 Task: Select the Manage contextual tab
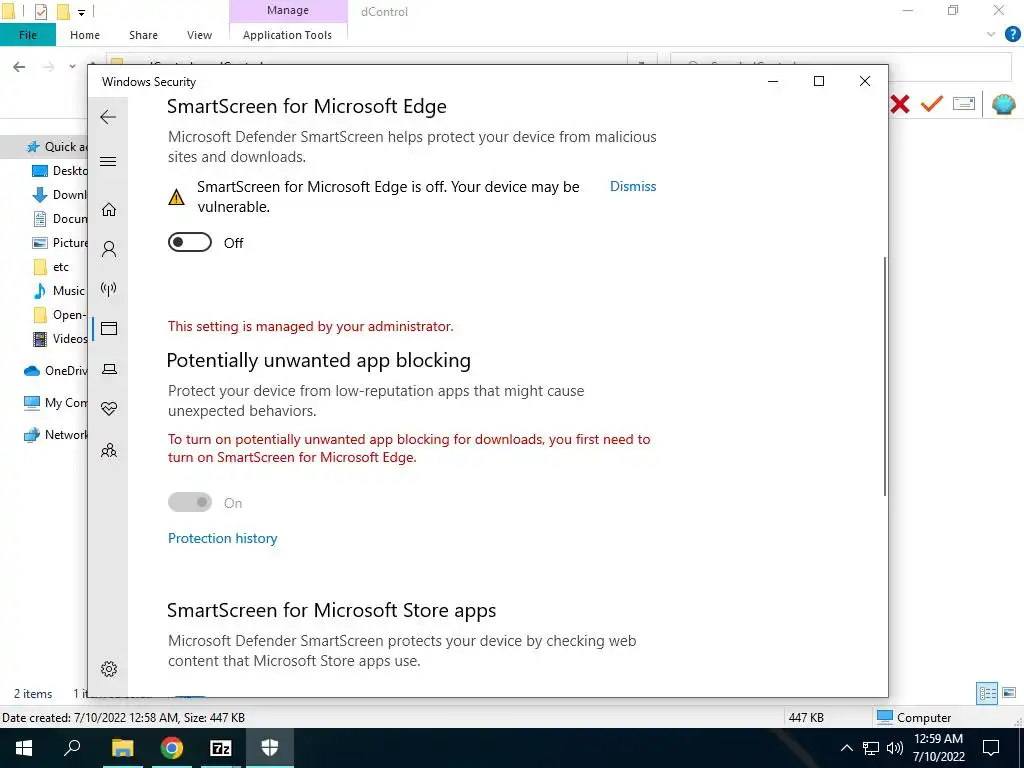[x=288, y=10]
